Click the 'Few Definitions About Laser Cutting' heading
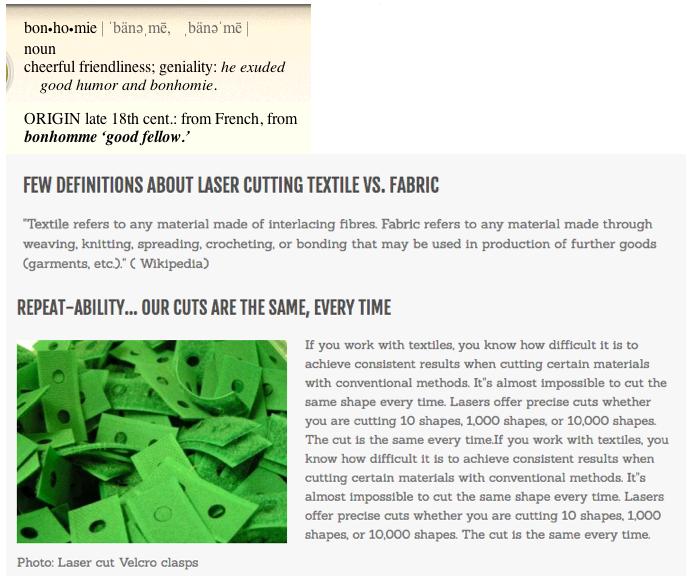 pos(231,185)
